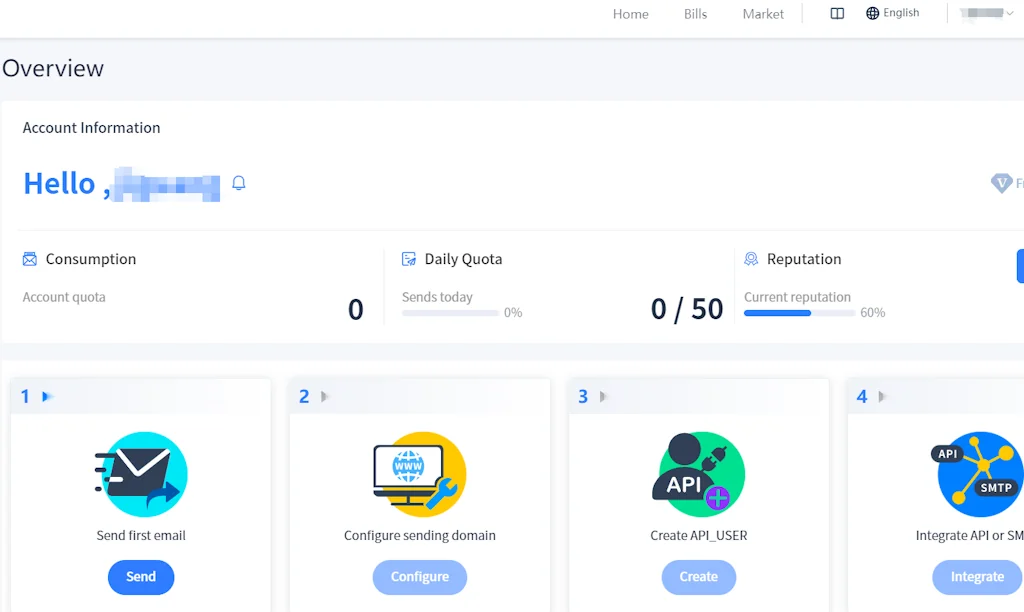Click the Current reputation progress bar
The width and height of the screenshot is (1024, 612).
797,312
